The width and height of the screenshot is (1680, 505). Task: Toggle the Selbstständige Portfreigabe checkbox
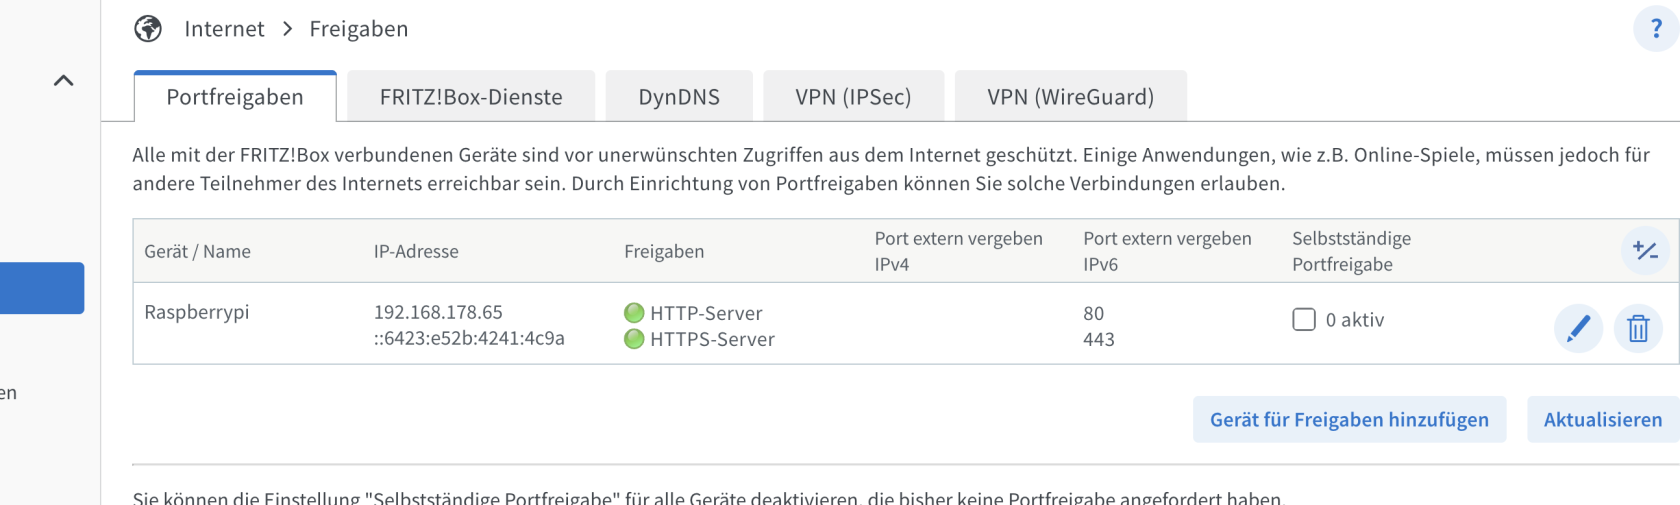(1304, 319)
